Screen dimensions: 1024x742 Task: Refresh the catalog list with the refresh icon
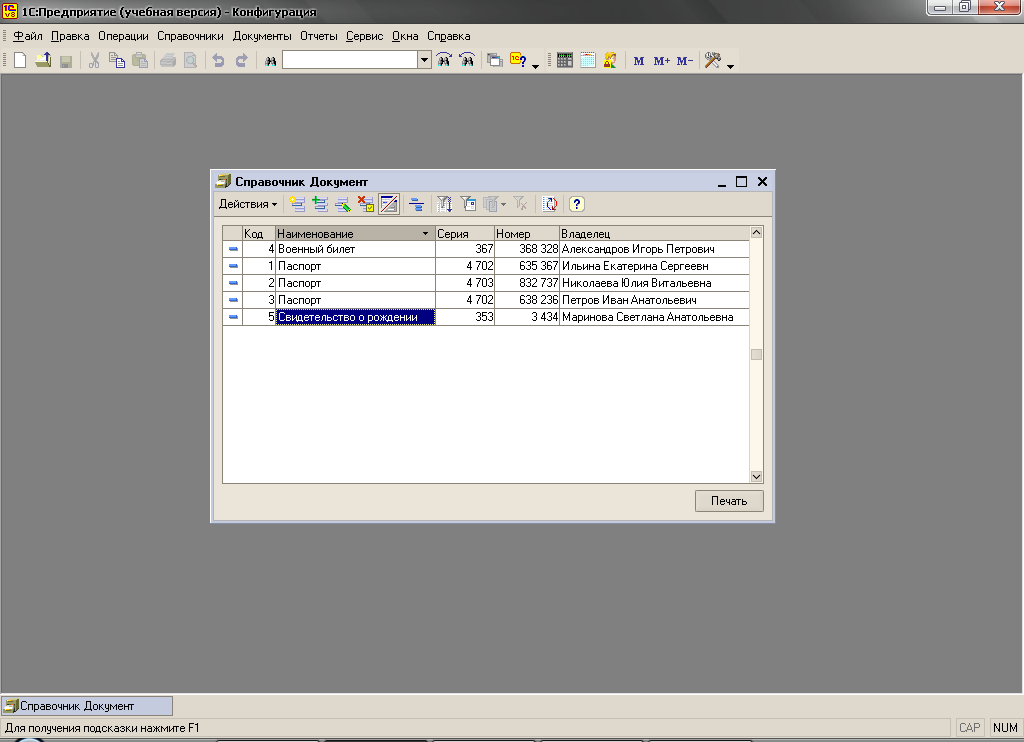[x=550, y=204]
